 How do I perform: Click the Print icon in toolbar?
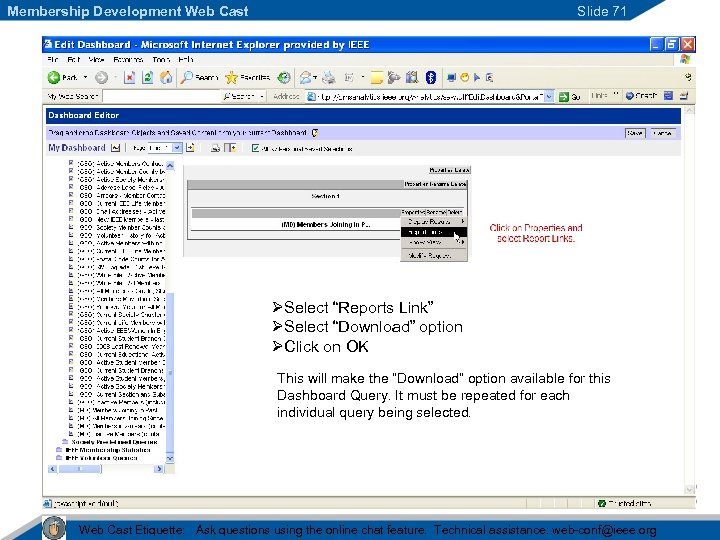tap(328, 78)
